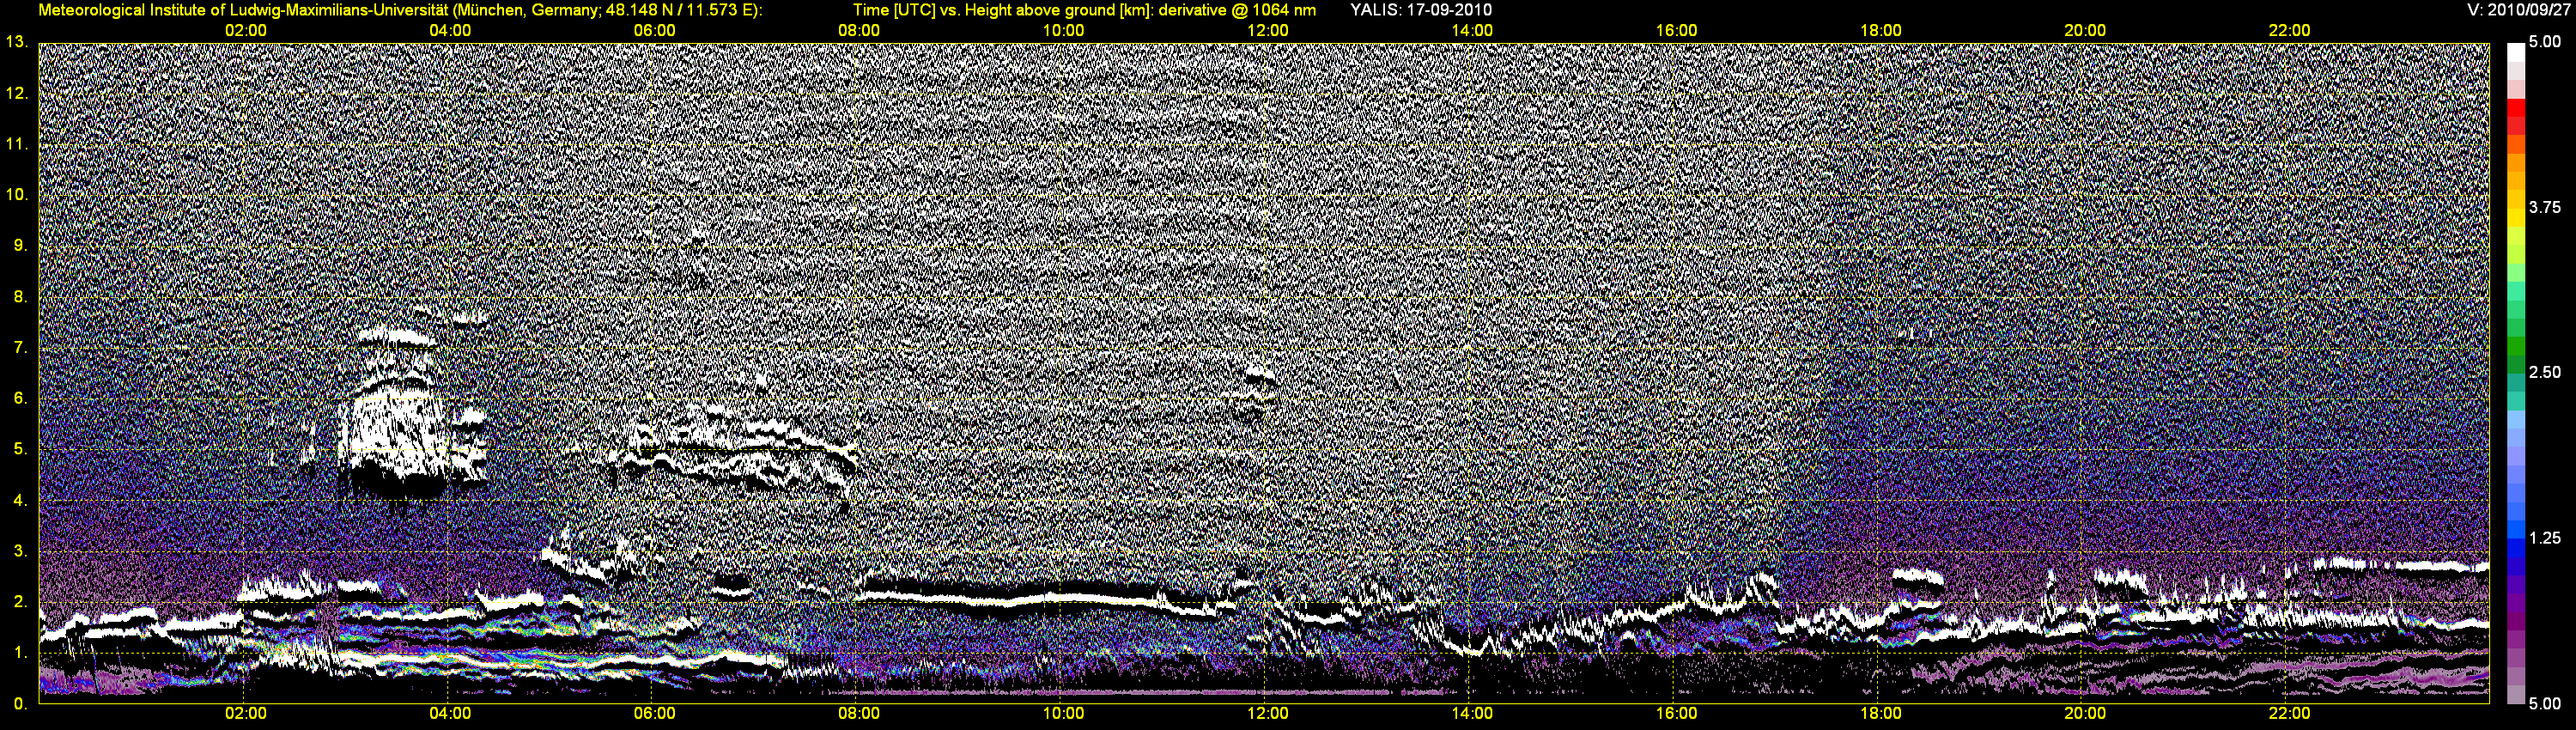Click the 04:00 label on the bottom time axis

click(x=450, y=714)
